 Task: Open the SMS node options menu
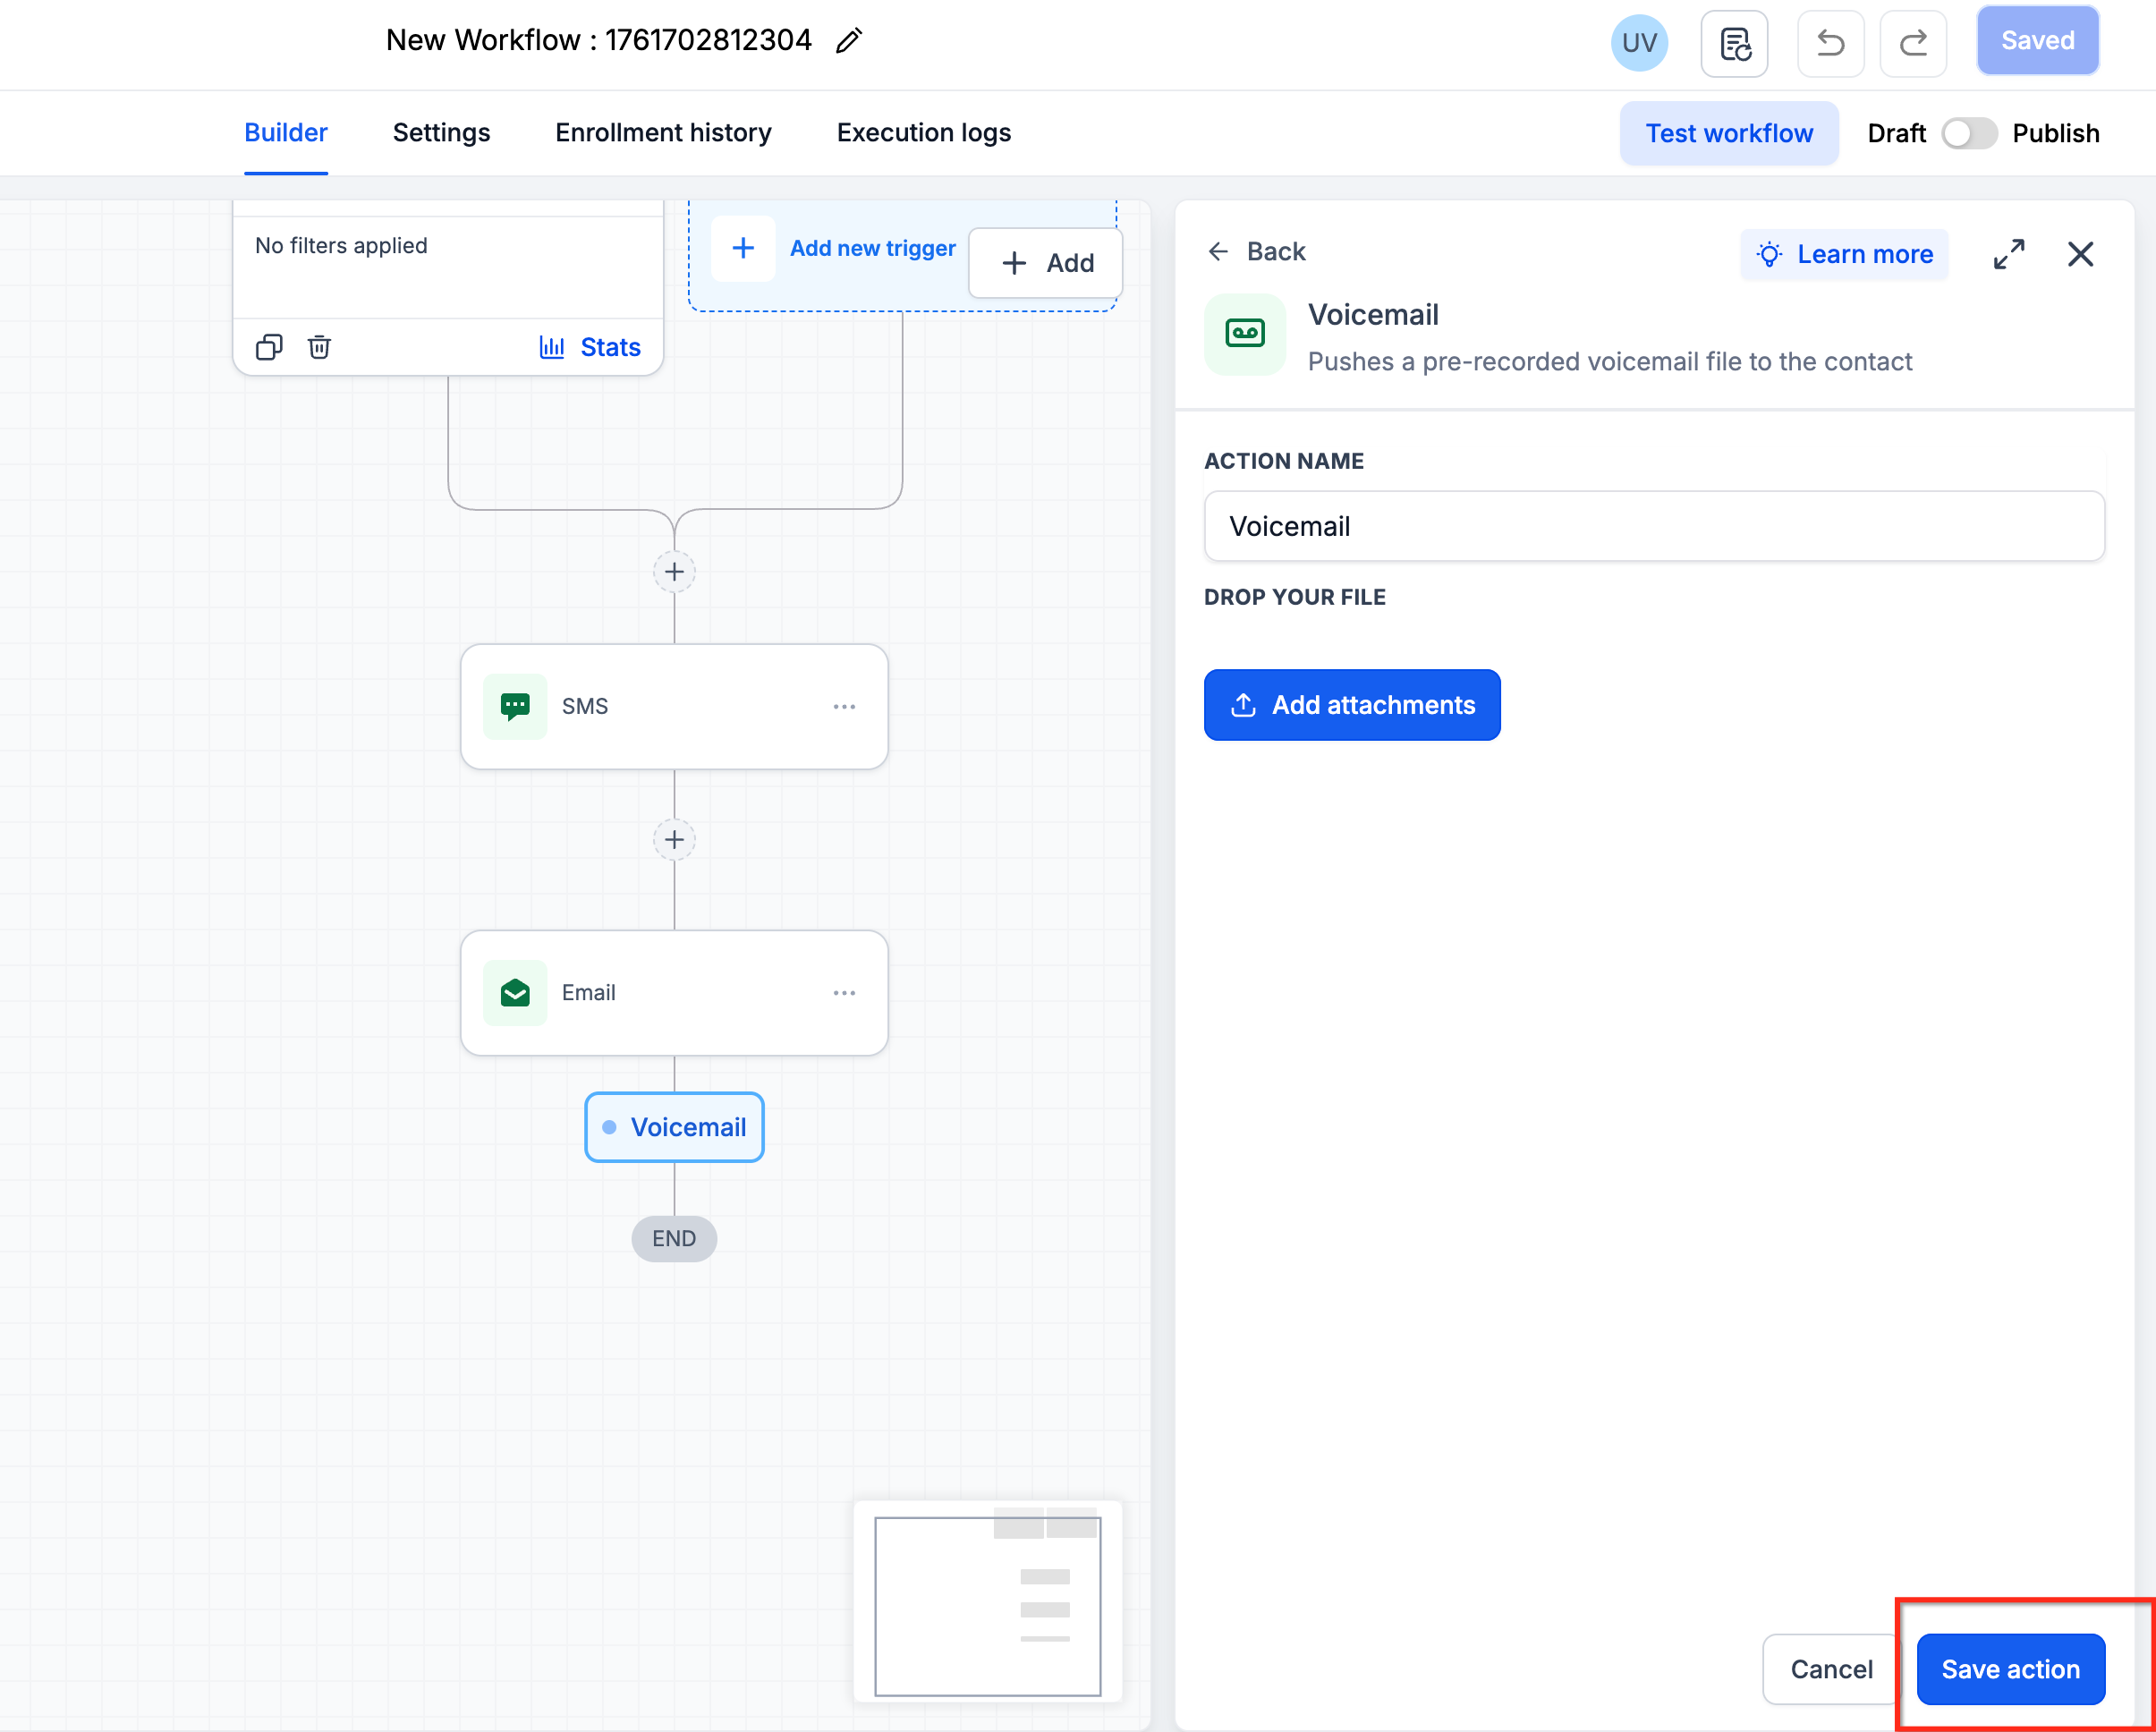pos(844,706)
